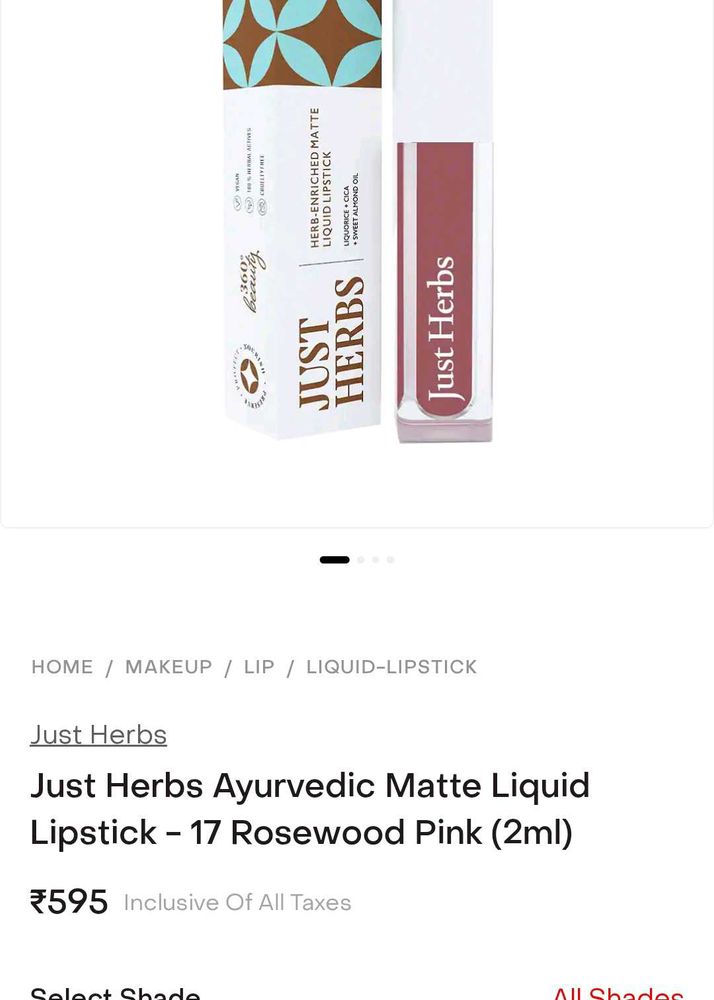Navigate to MAKEUP breadcrumb category
Screen dimensions: 714x1000
tap(168, 667)
